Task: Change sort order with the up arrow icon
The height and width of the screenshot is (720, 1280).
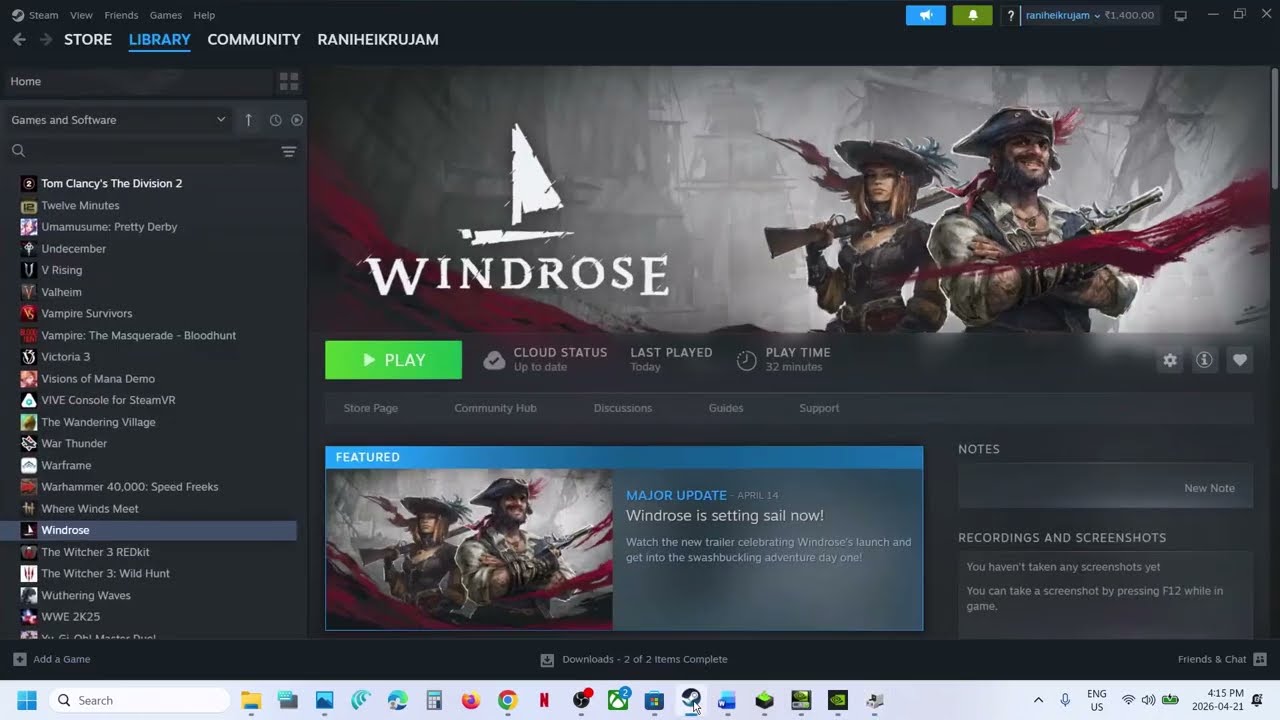Action: [249, 120]
